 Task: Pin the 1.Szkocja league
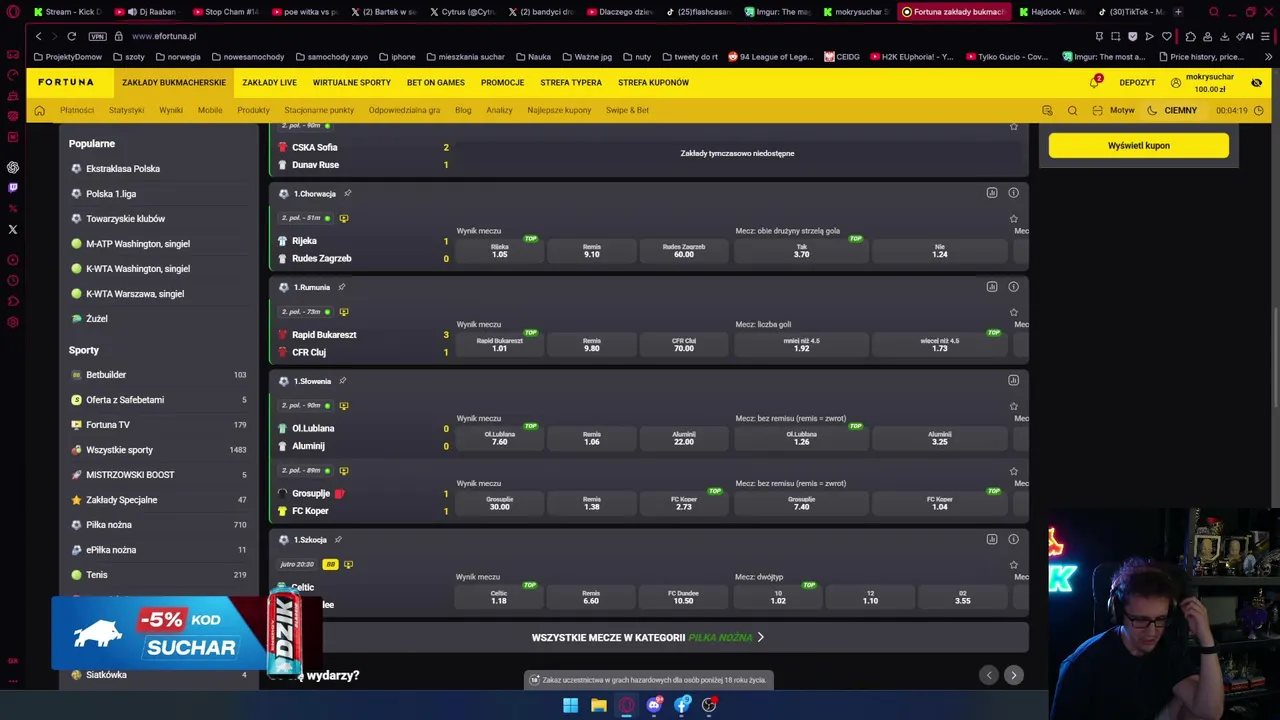point(338,539)
